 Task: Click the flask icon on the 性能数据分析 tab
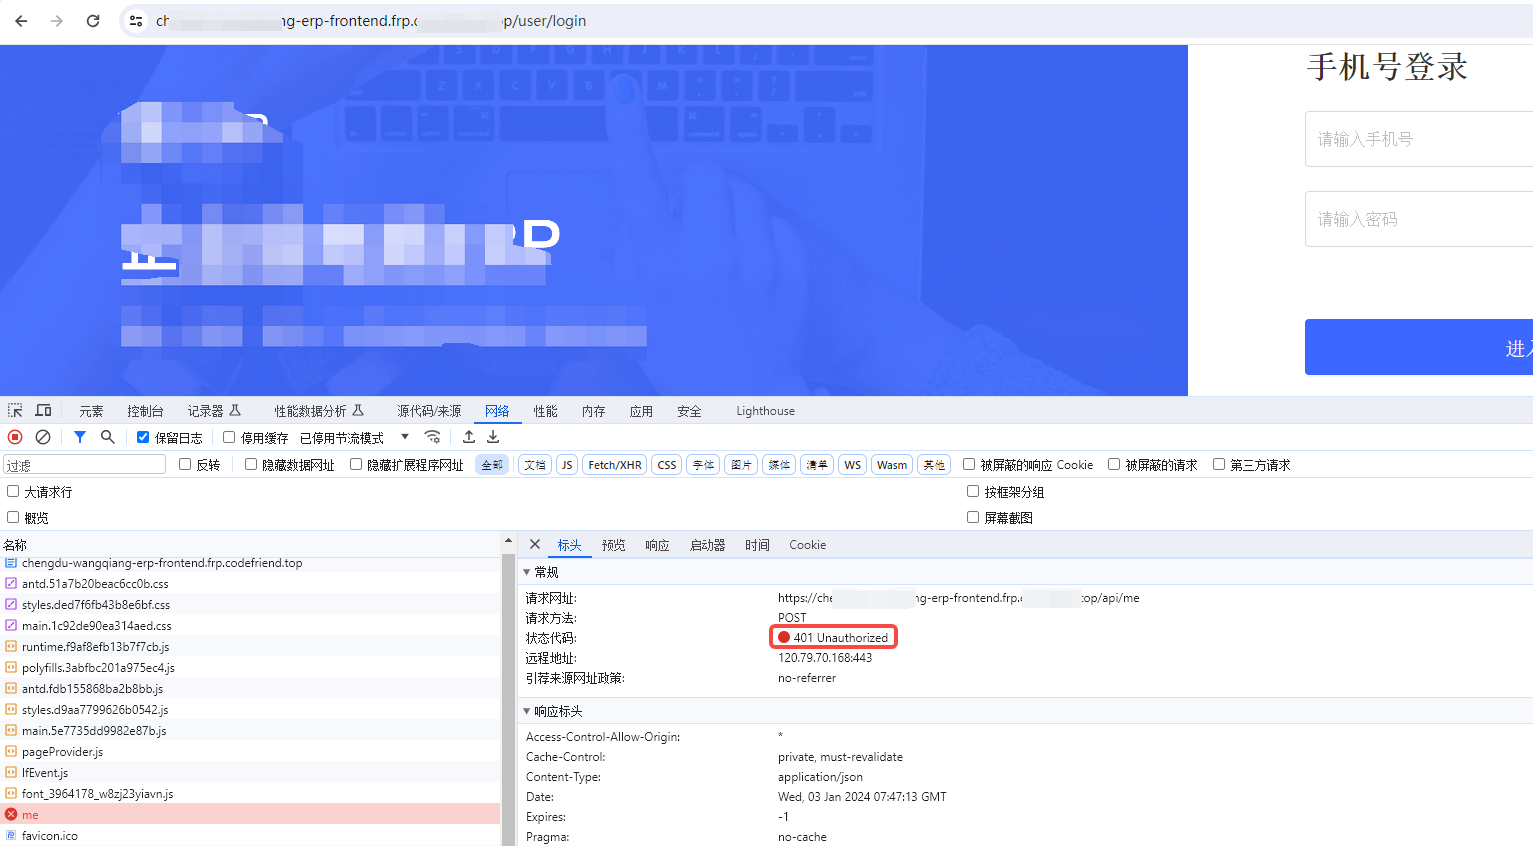pyautogui.click(x=358, y=411)
